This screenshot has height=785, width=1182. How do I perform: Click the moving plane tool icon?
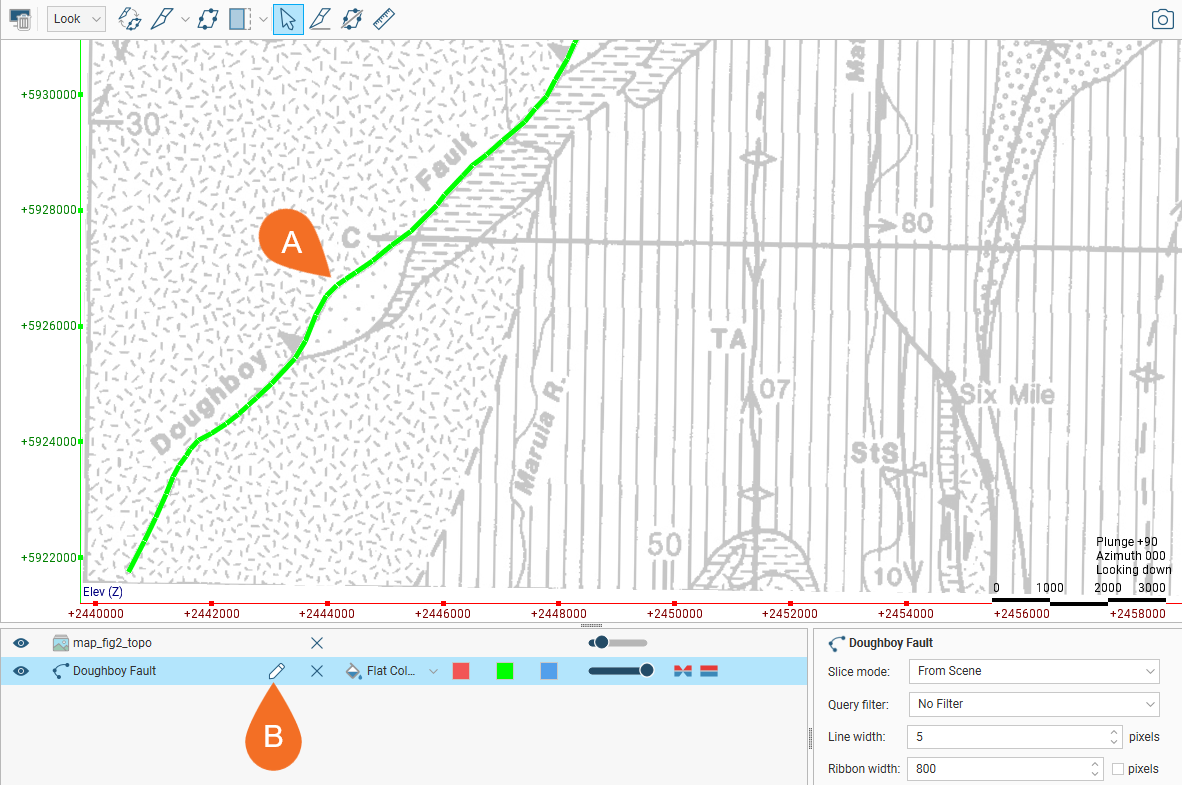(x=208, y=19)
